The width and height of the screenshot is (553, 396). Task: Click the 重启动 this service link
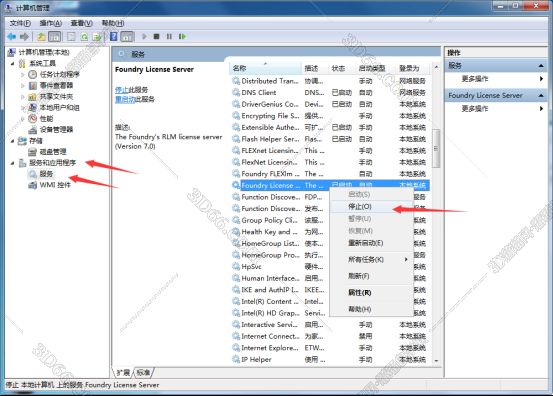click(125, 99)
